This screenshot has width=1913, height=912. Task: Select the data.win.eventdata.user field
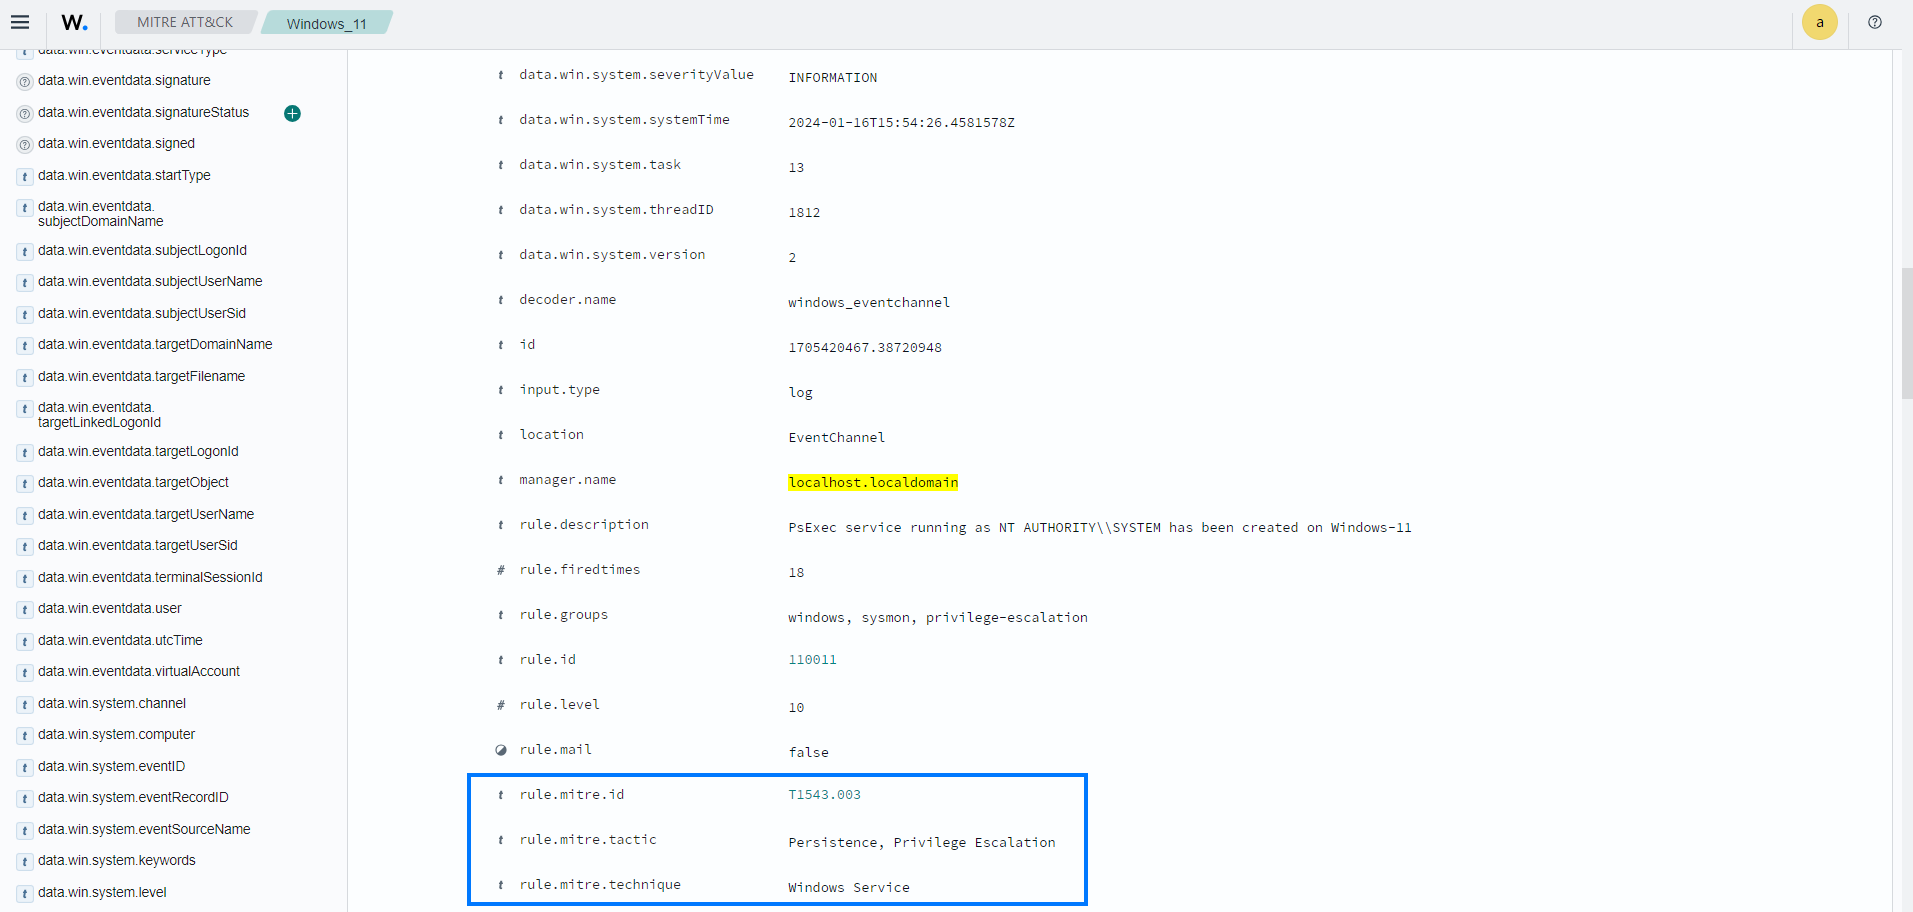110,608
